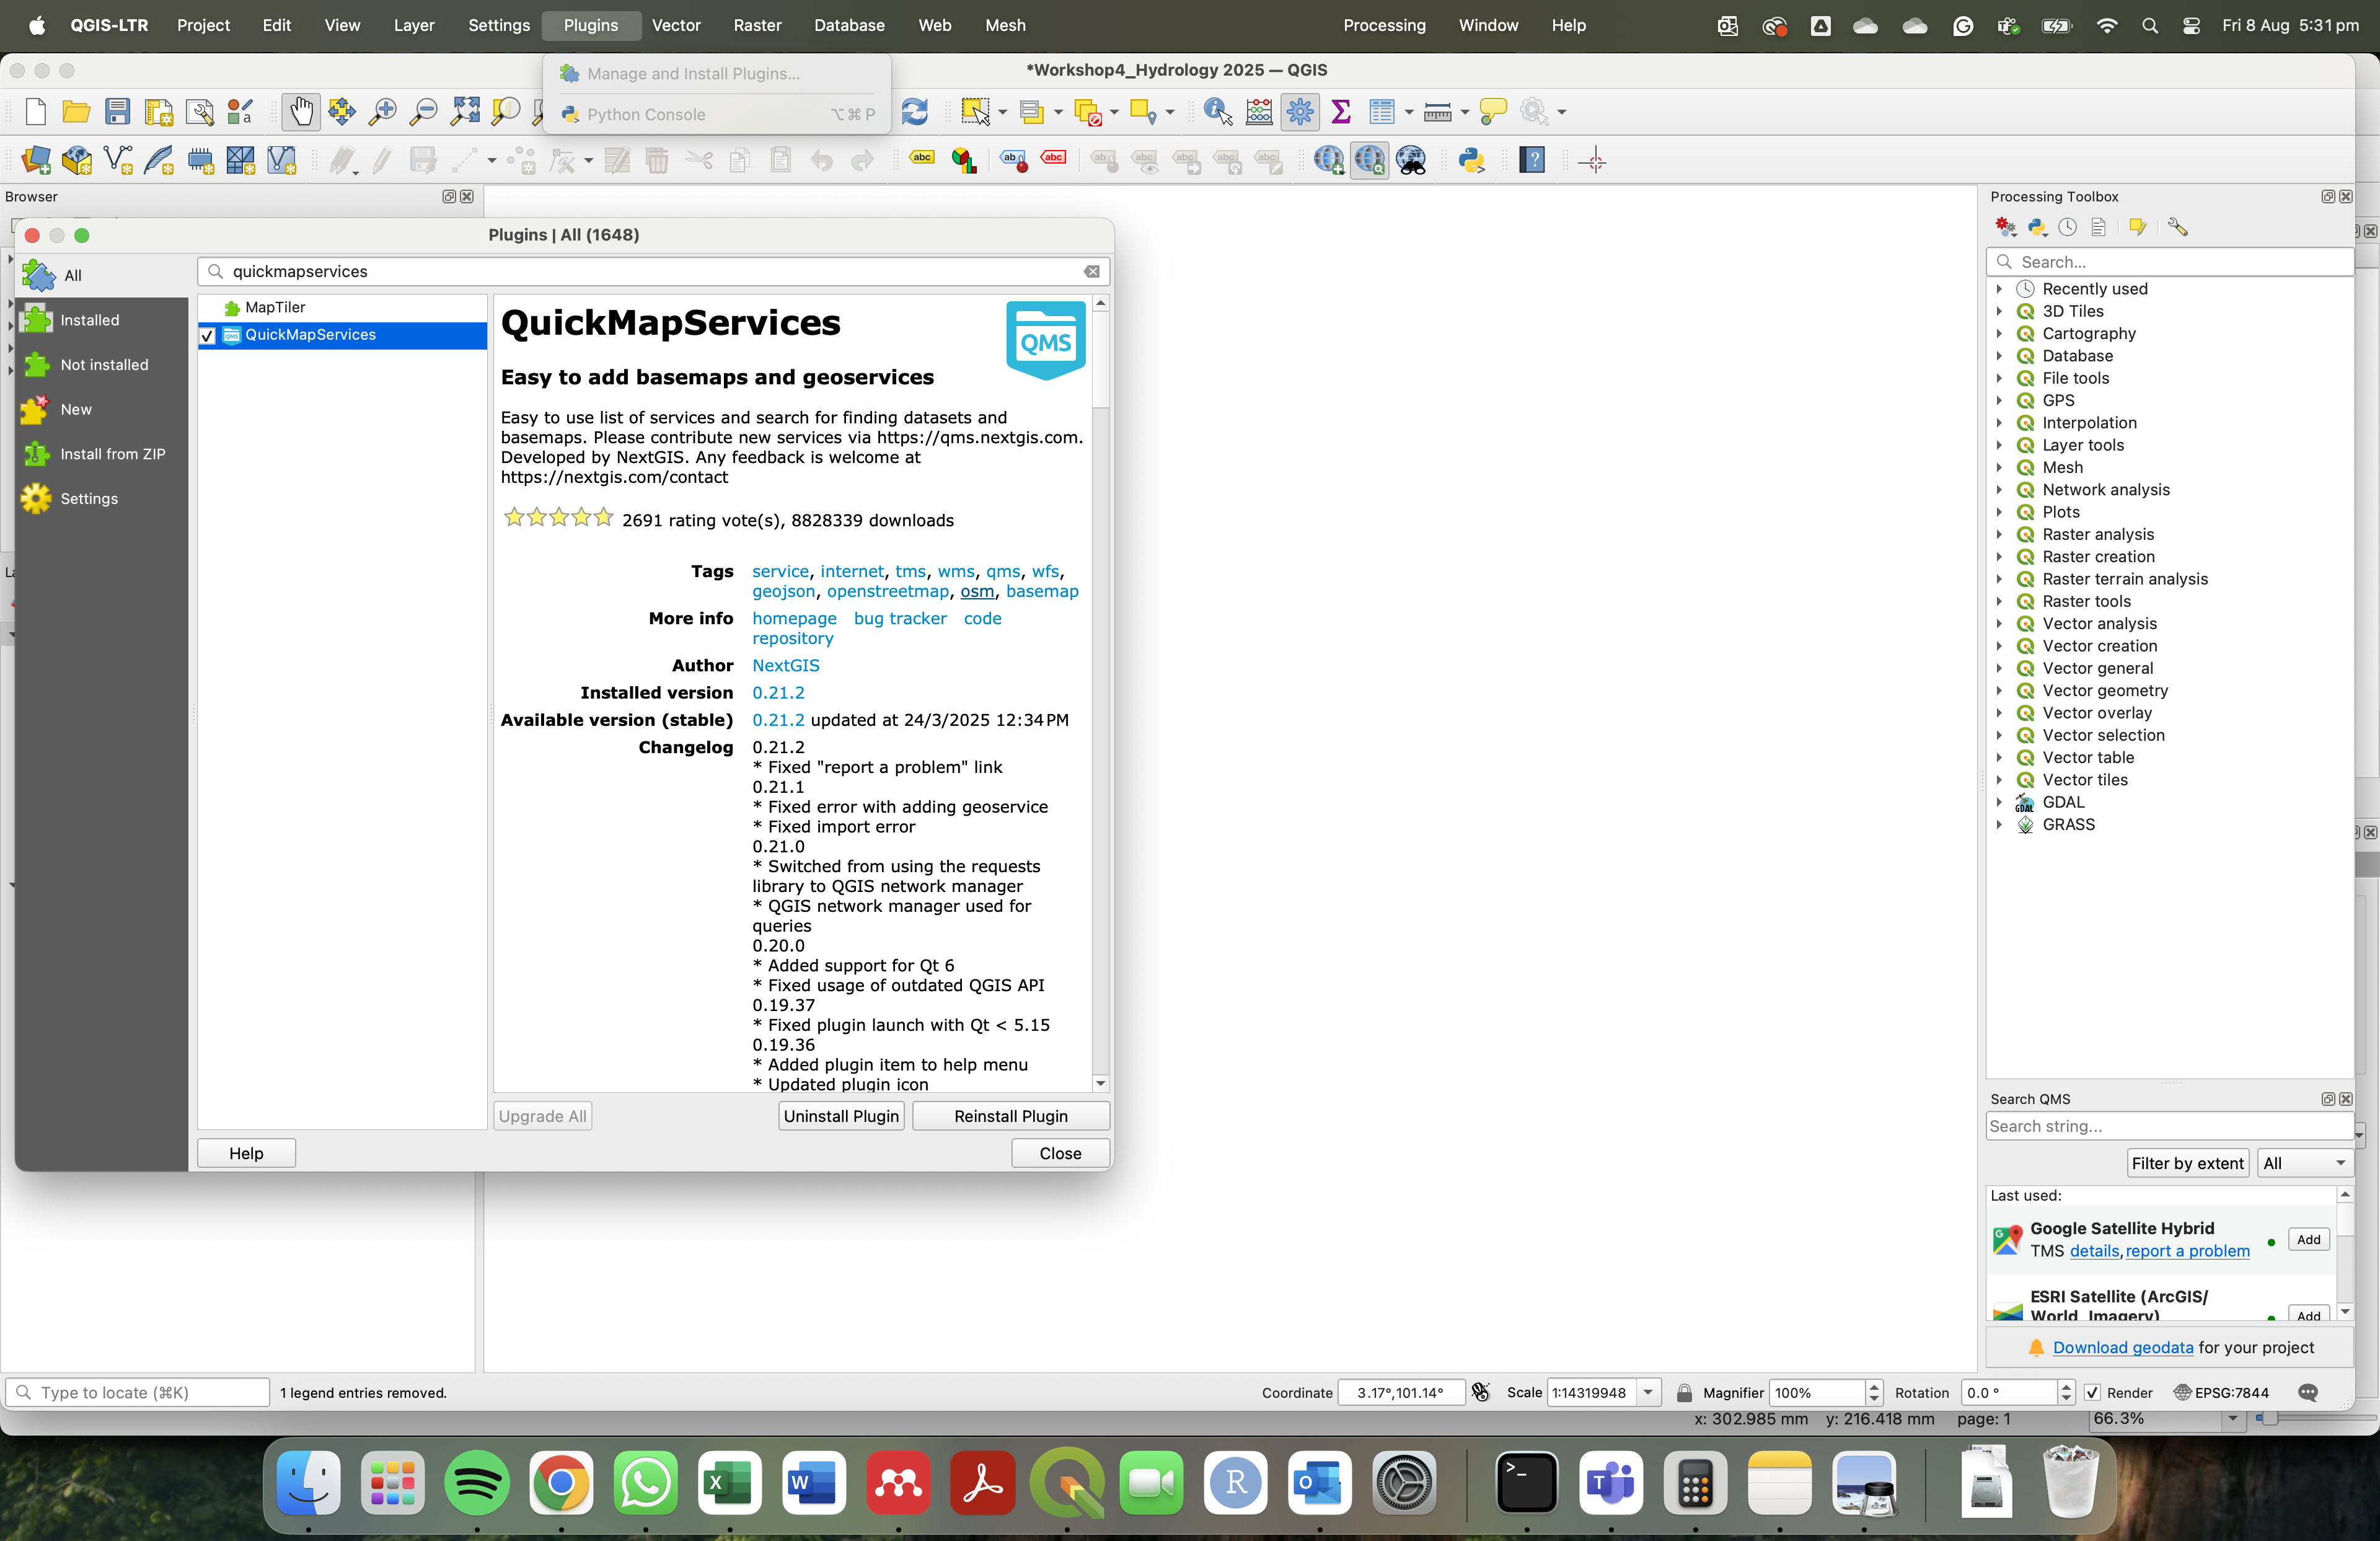
Task: Click the Zoom Out magnifier tool
Action: [x=424, y=112]
